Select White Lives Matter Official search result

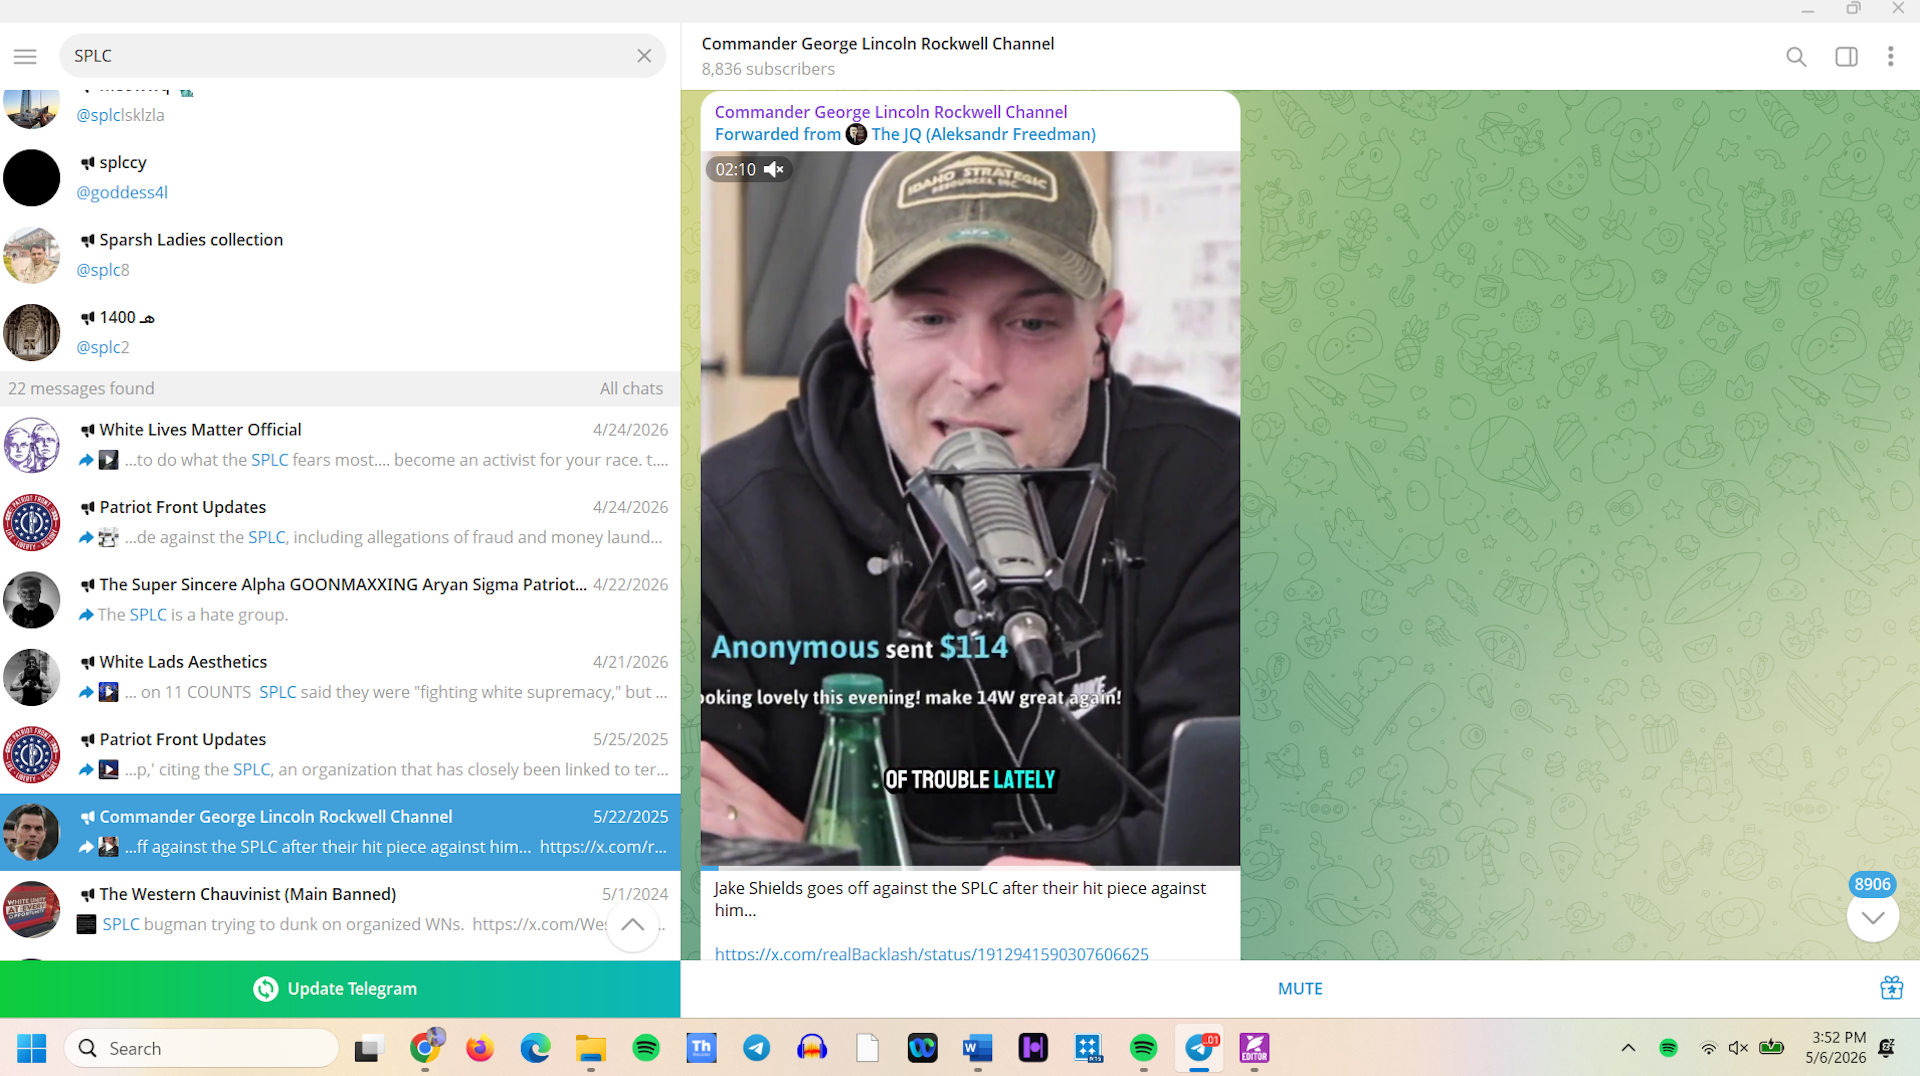(x=340, y=445)
